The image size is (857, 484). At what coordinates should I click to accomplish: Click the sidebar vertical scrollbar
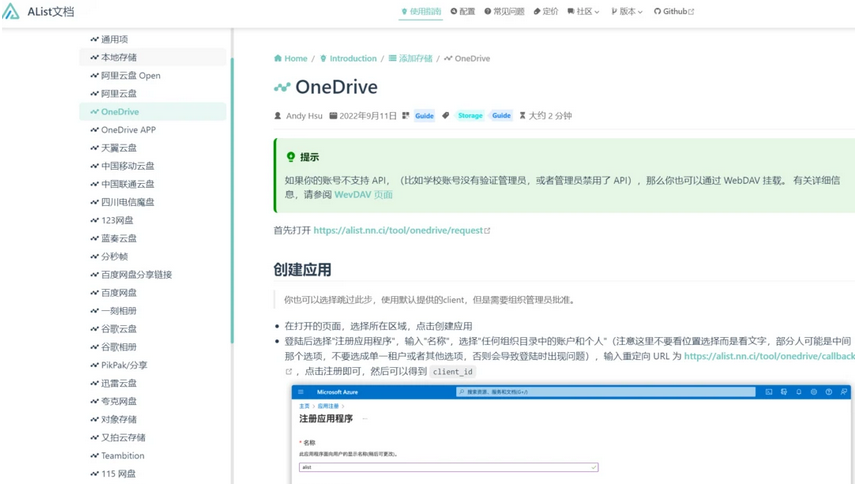232,200
